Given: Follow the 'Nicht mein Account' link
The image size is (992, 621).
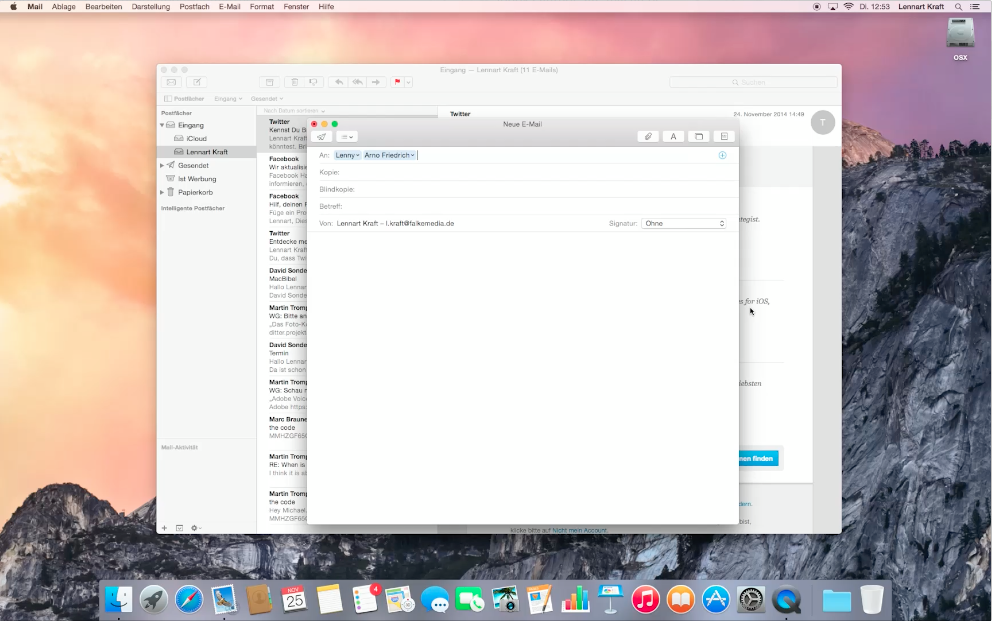Looking at the screenshot, I should click(580, 531).
